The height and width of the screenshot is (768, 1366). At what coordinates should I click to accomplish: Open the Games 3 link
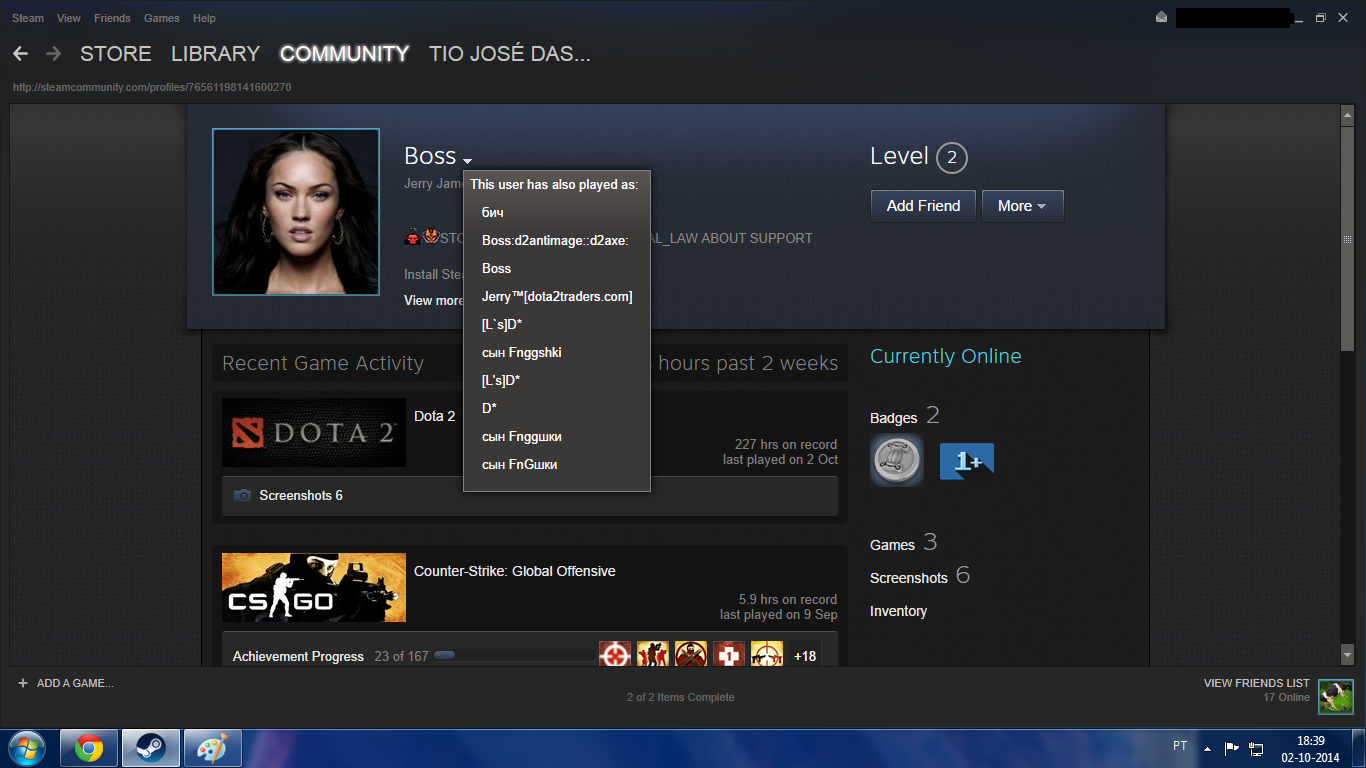click(904, 543)
